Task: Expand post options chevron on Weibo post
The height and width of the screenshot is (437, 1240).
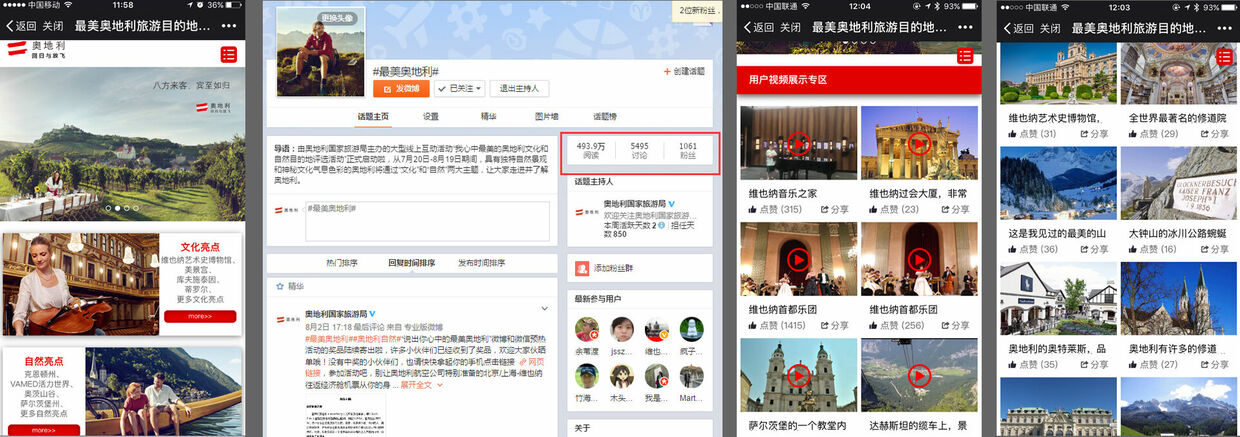Action: (544, 308)
